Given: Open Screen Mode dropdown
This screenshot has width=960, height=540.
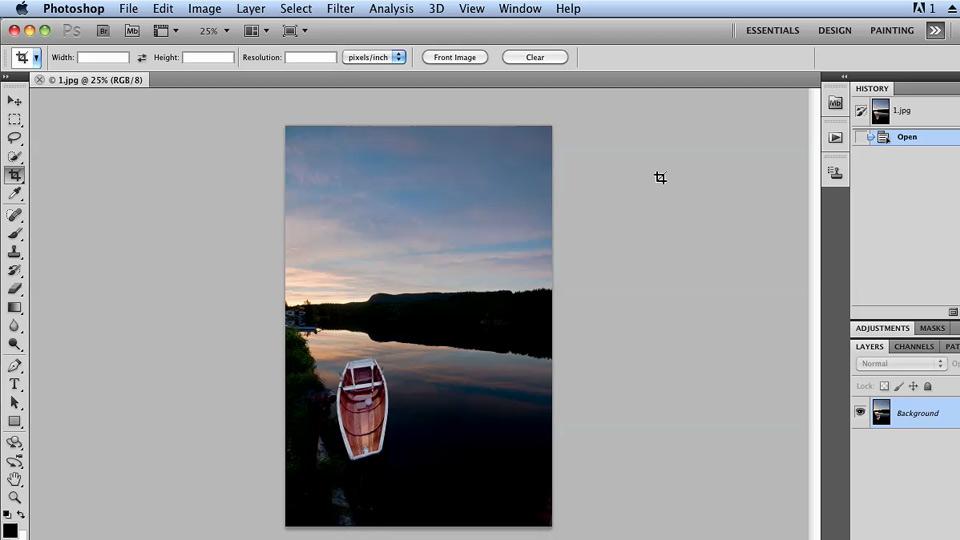Looking at the screenshot, I should 295,31.
